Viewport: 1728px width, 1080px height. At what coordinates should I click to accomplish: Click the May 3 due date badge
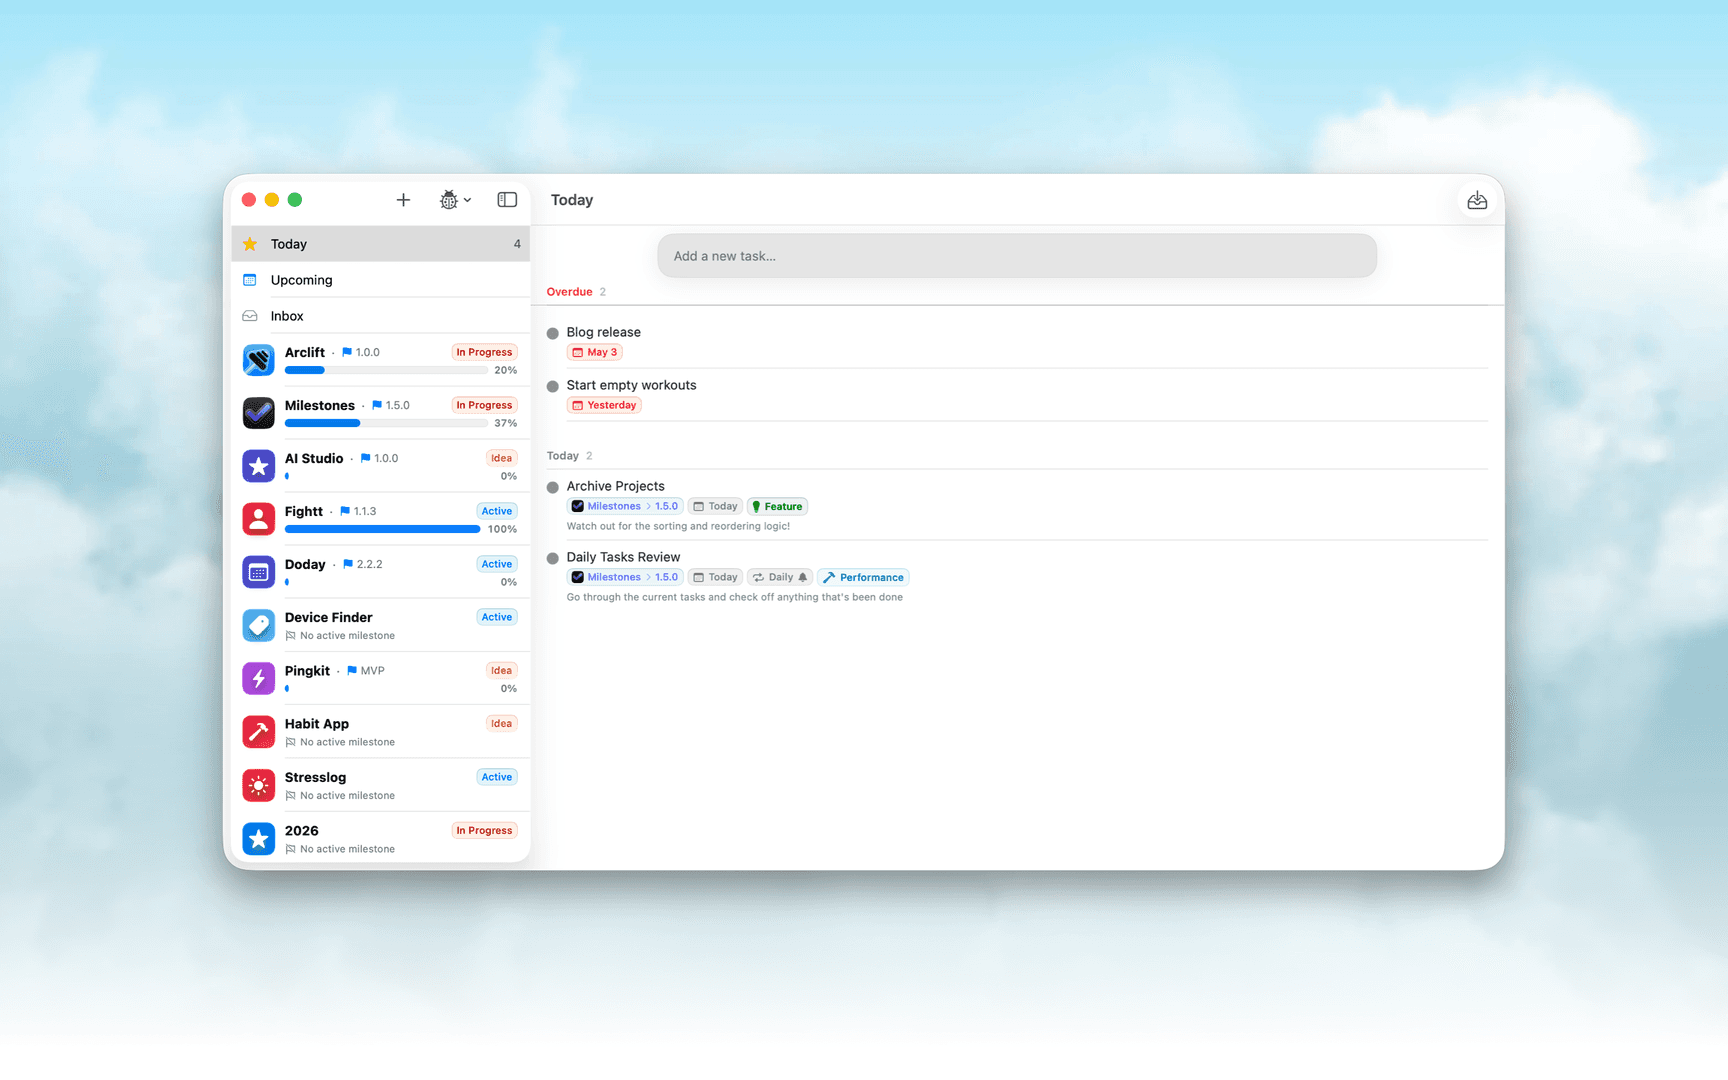pyautogui.click(x=595, y=352)
